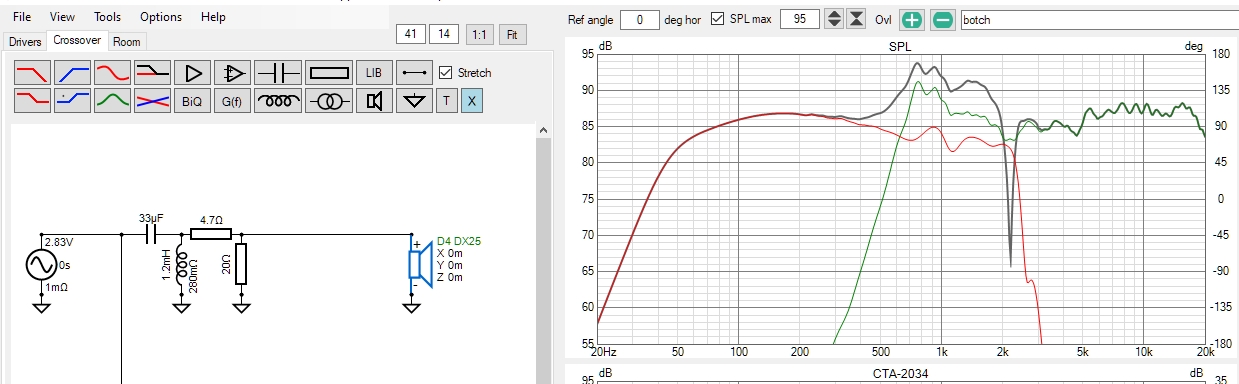Switch to the Drivers tab
Screen dimensions: 1239x384
(x=25, y=42)
